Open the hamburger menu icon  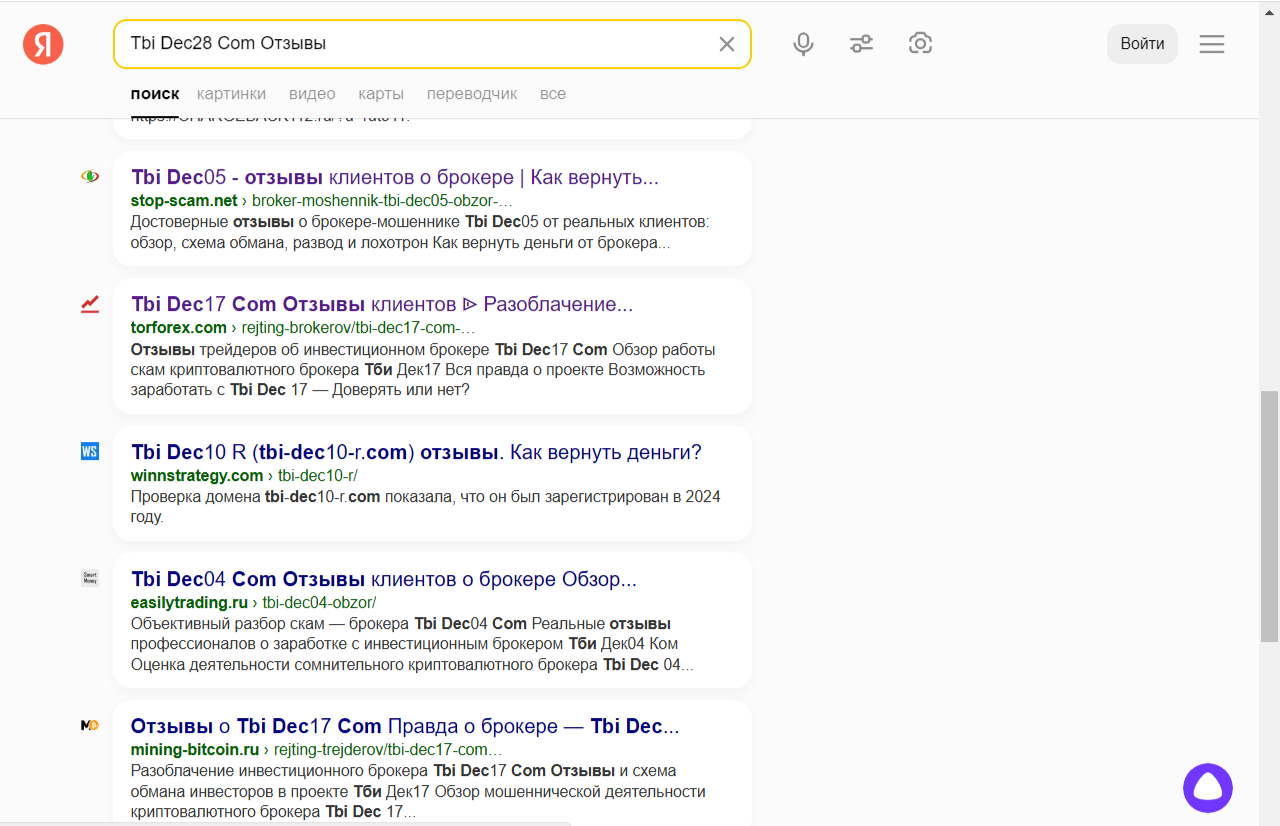tap(1212, 44)
